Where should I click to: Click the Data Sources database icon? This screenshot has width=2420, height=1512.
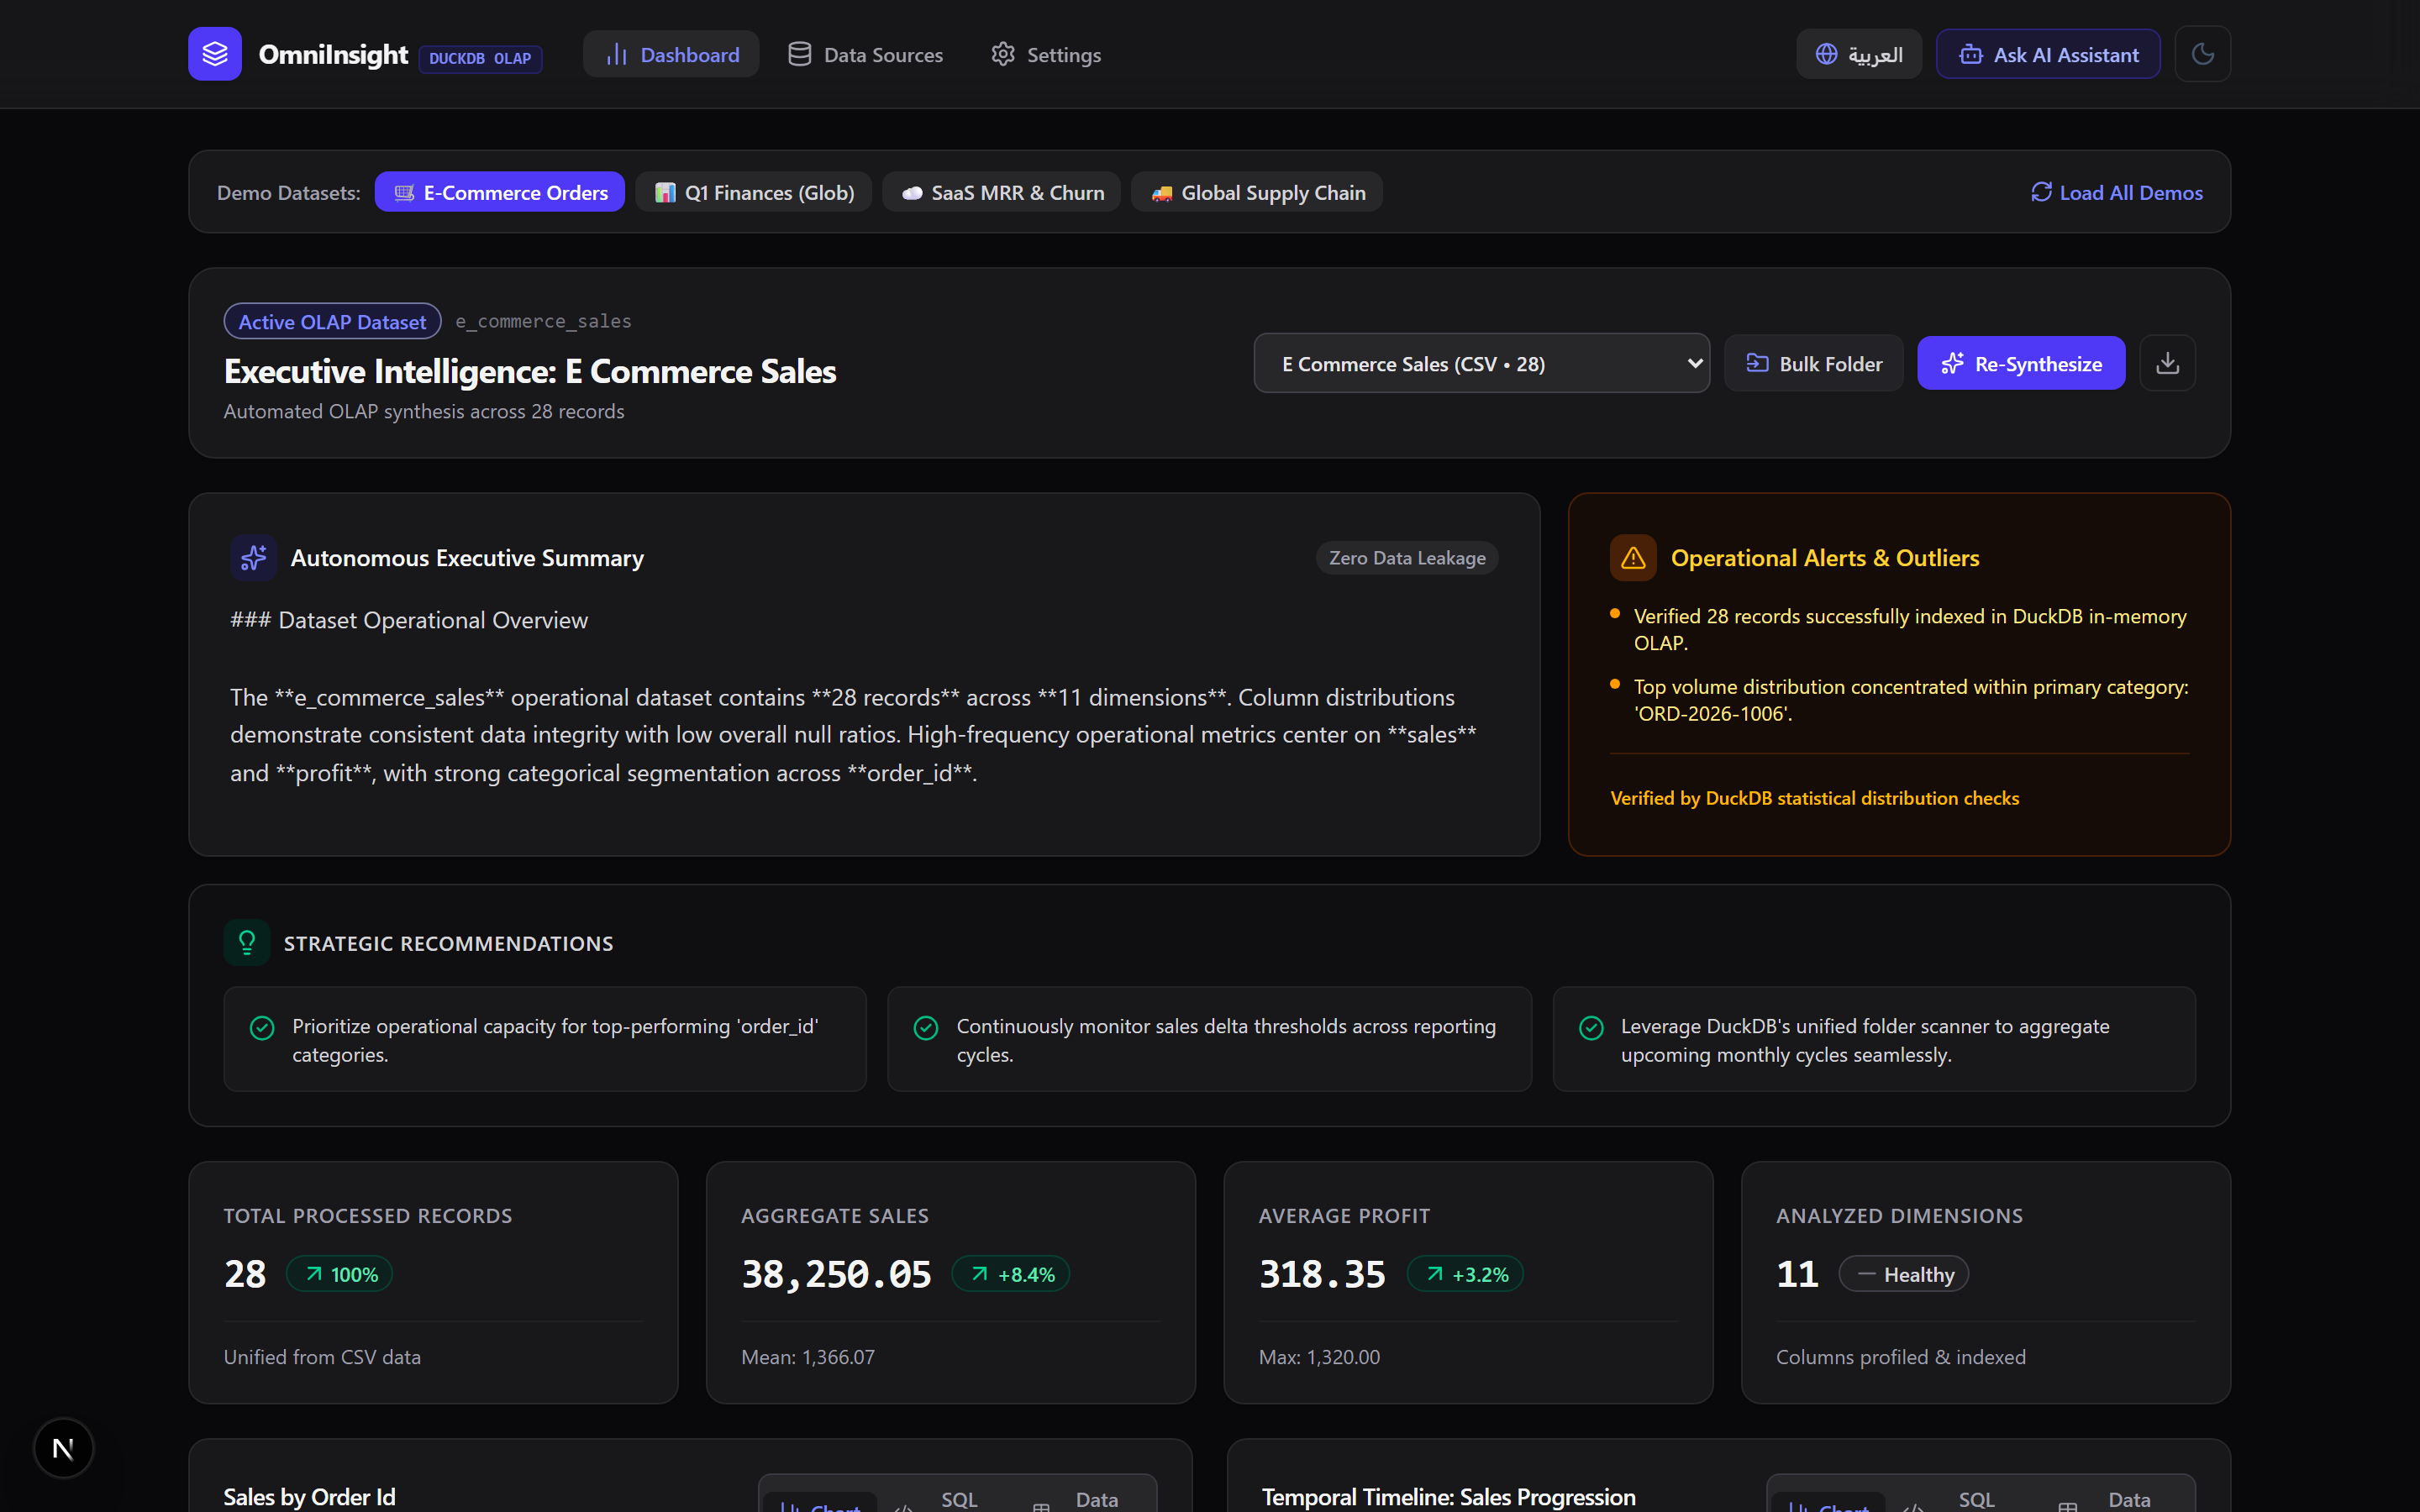[x=799, y=54]
